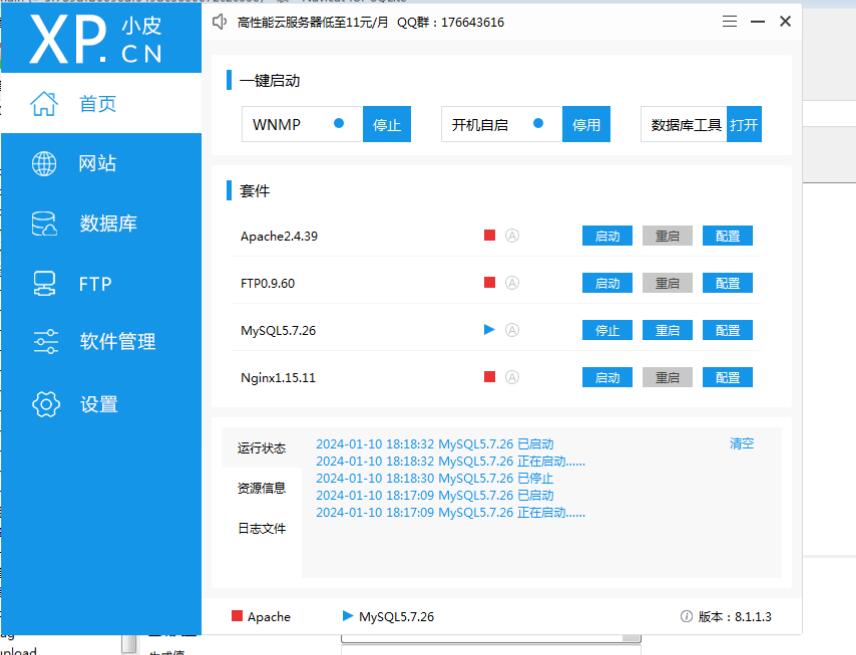Switch to 日志文件 log file tab
Image resolution: width=856 pixels, height=655 pixels.
click(x=261, y=528)
